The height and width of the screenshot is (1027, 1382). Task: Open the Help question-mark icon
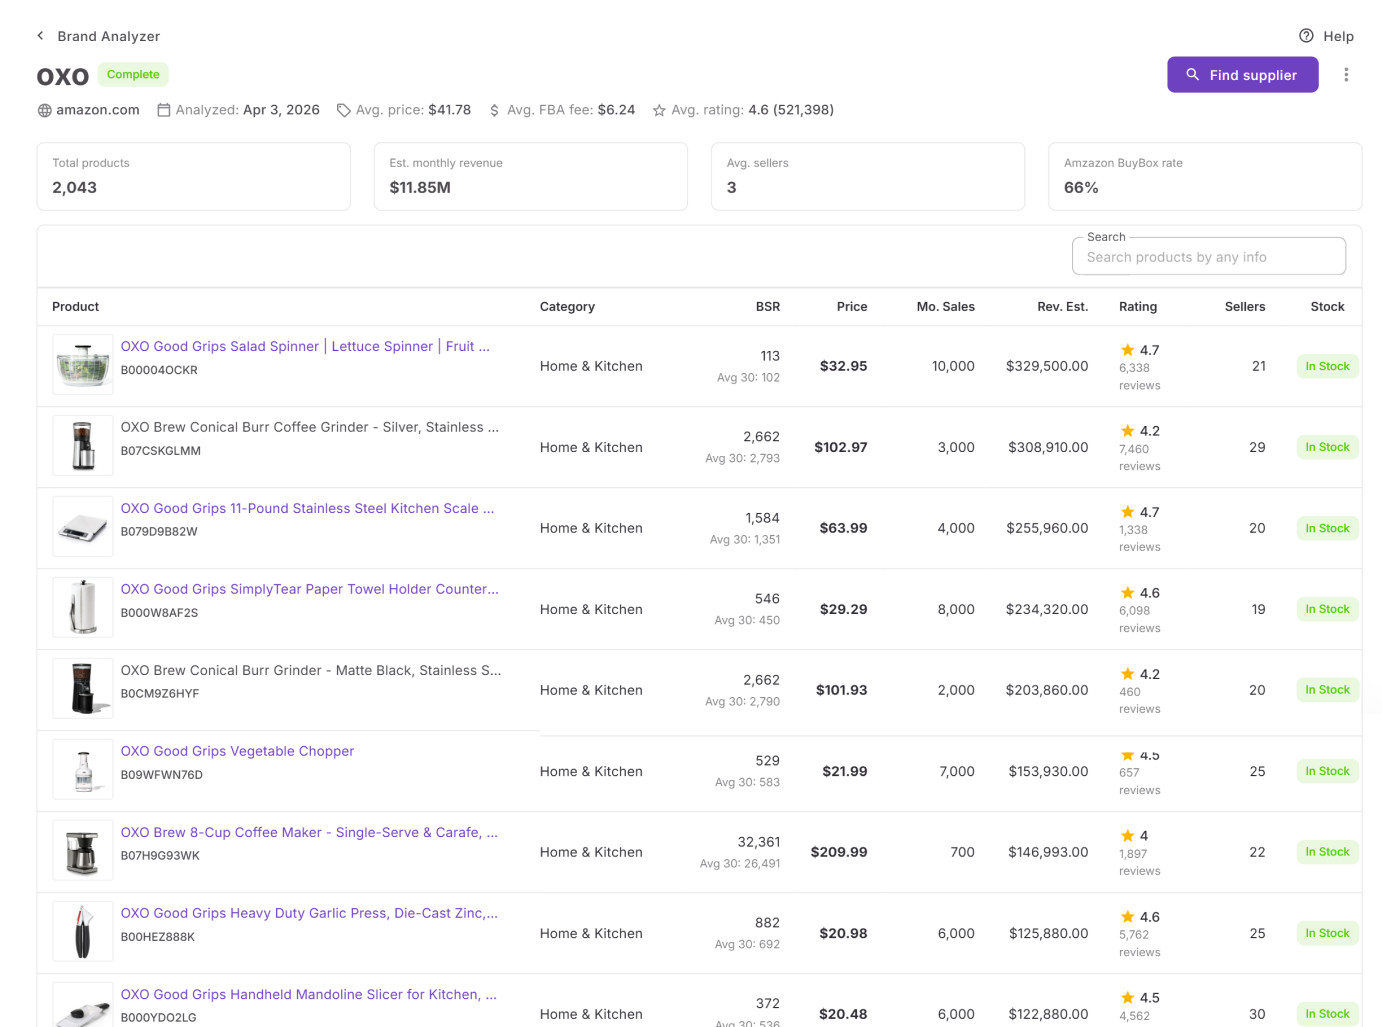(1306, 35)
